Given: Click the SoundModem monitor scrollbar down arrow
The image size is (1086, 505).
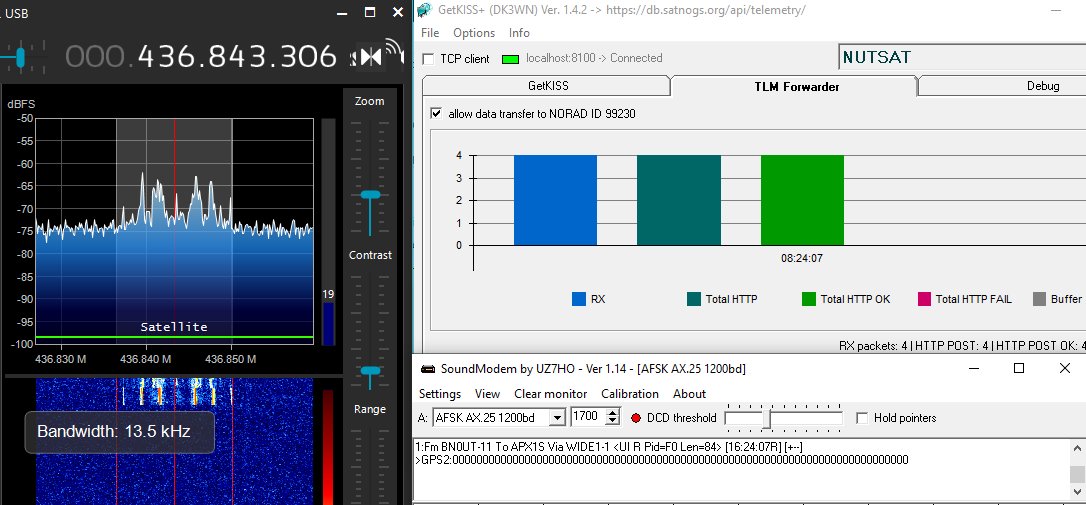Looking at the screenshot, I should [1078, 491].
